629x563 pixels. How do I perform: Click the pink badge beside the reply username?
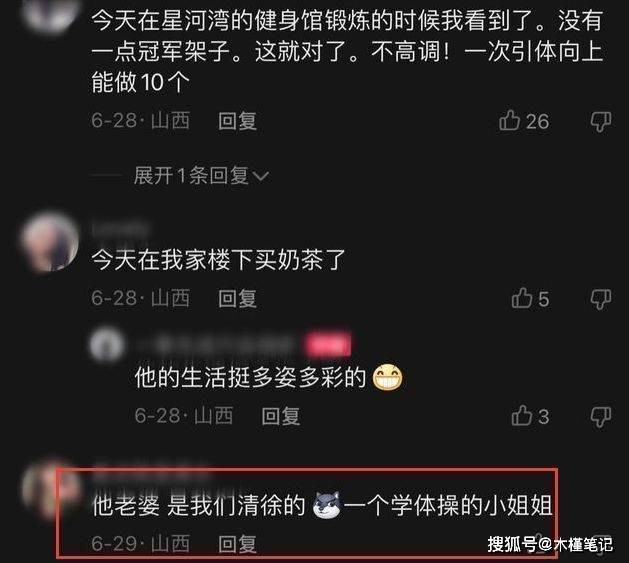[328, 345]
